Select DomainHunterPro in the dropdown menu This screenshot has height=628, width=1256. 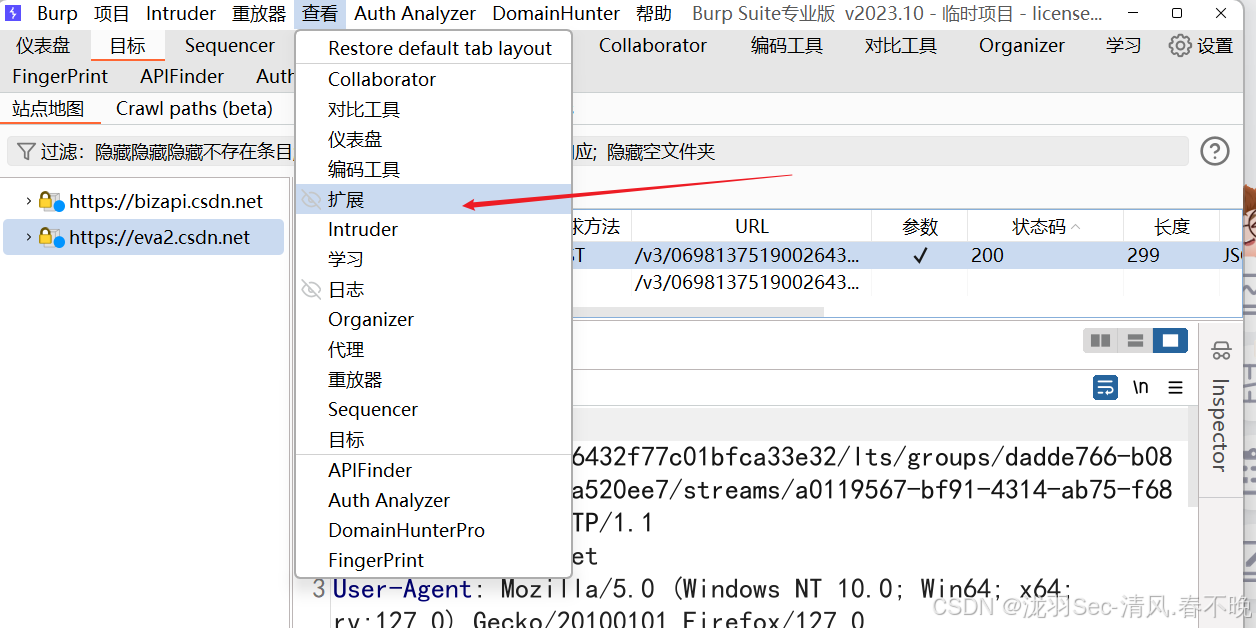coord(434,530)
